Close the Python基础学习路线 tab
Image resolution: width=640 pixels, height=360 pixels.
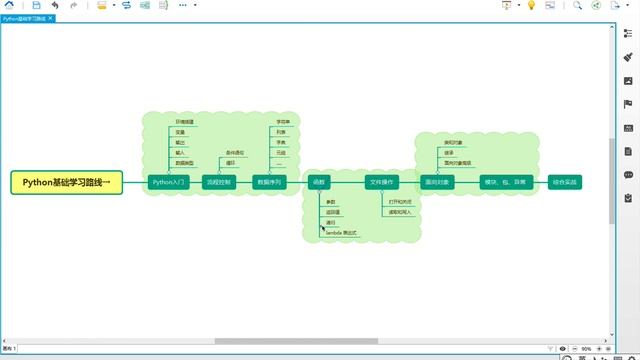tap(51, 18)
